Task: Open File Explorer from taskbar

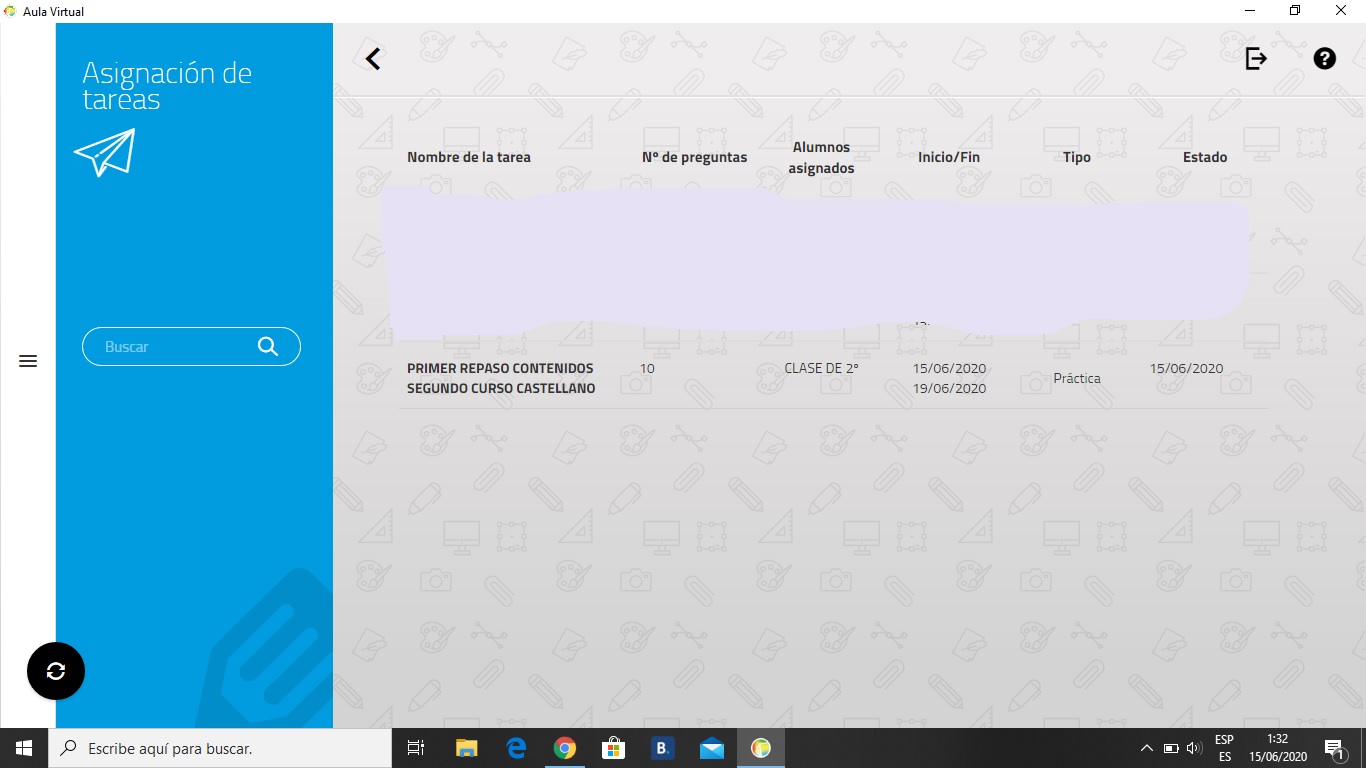Action: [x=467, y=748]
